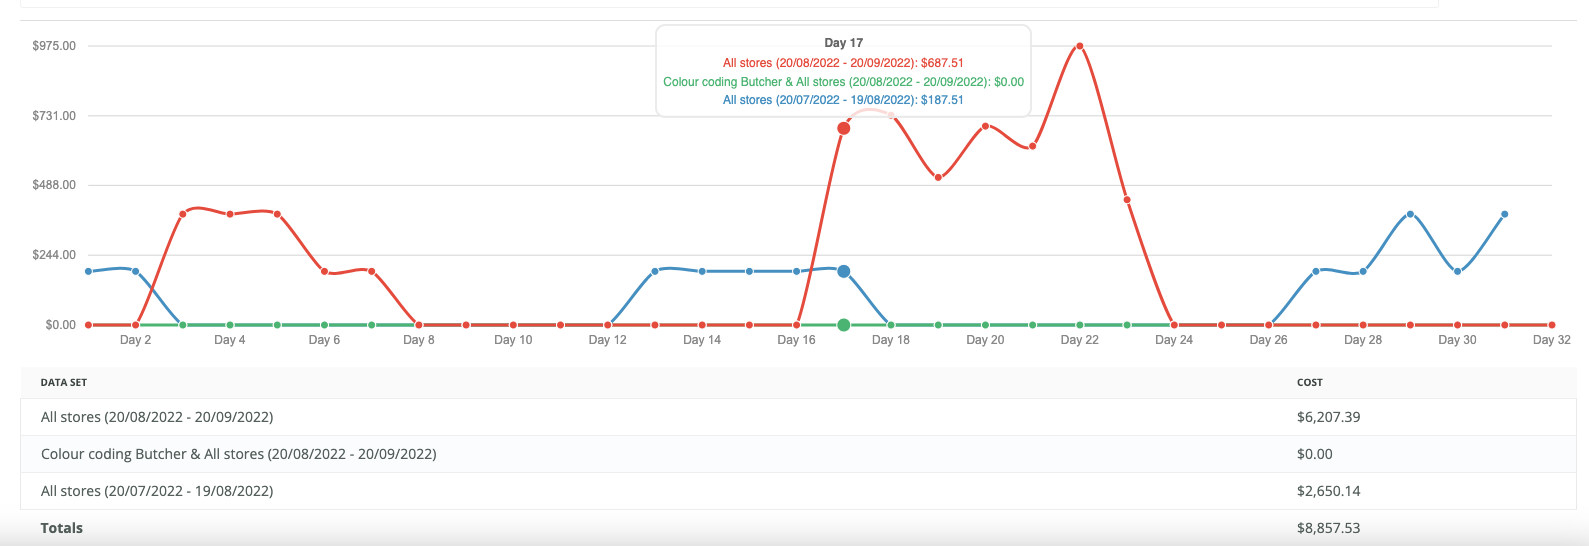Select the blue data point above Day 2

tap(136, 271)
